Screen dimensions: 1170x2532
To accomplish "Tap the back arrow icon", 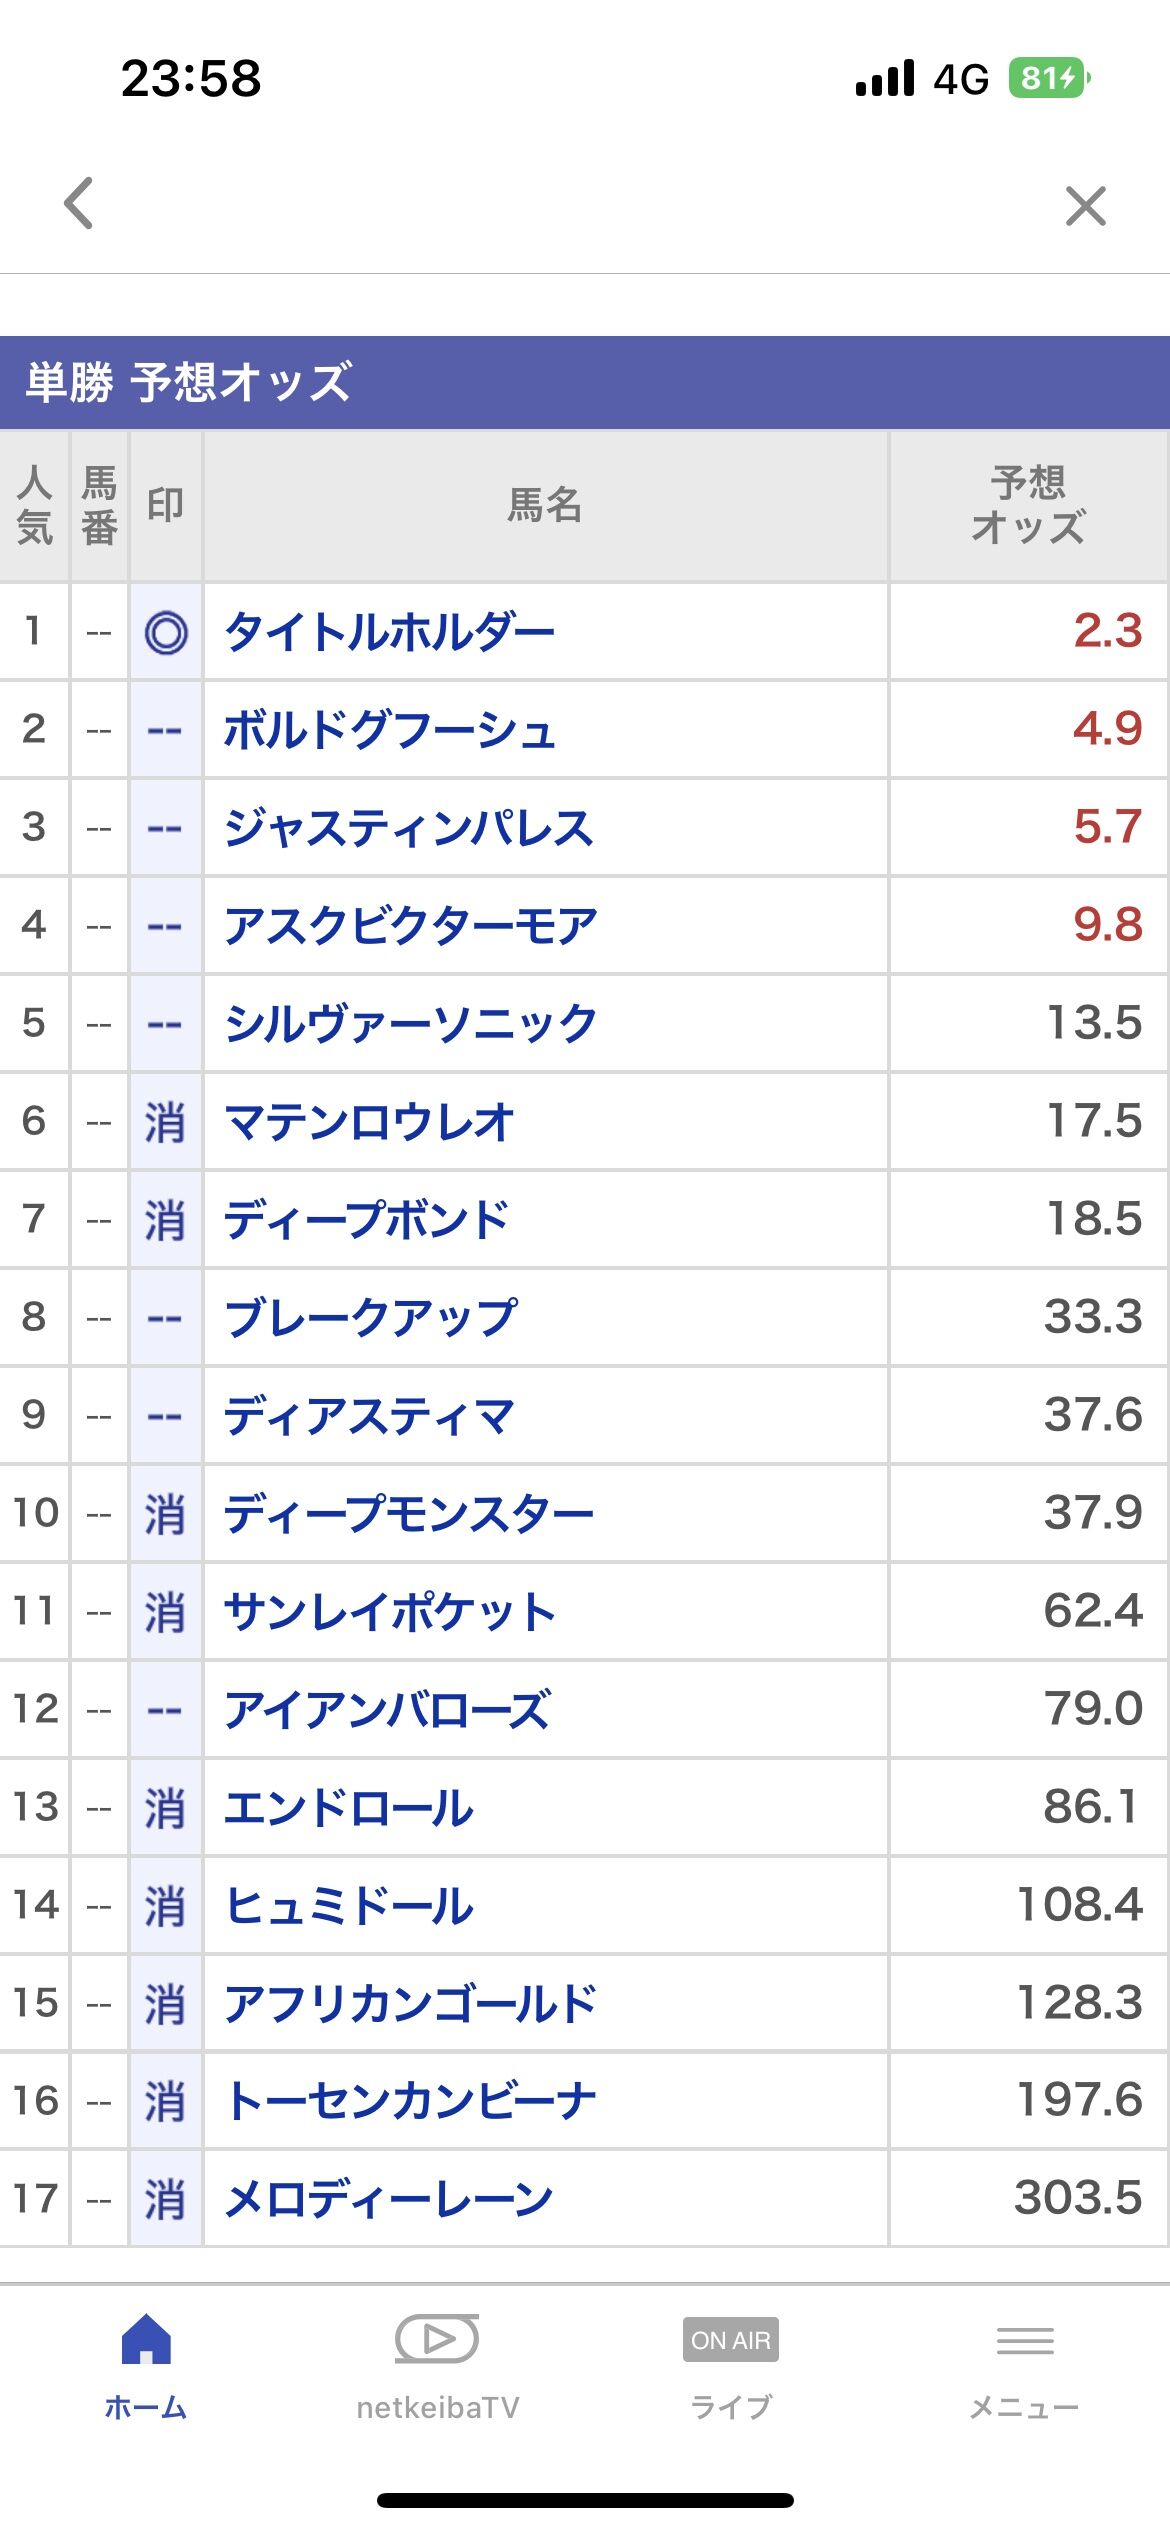I will pyautogui.click(x=79, y=204).
